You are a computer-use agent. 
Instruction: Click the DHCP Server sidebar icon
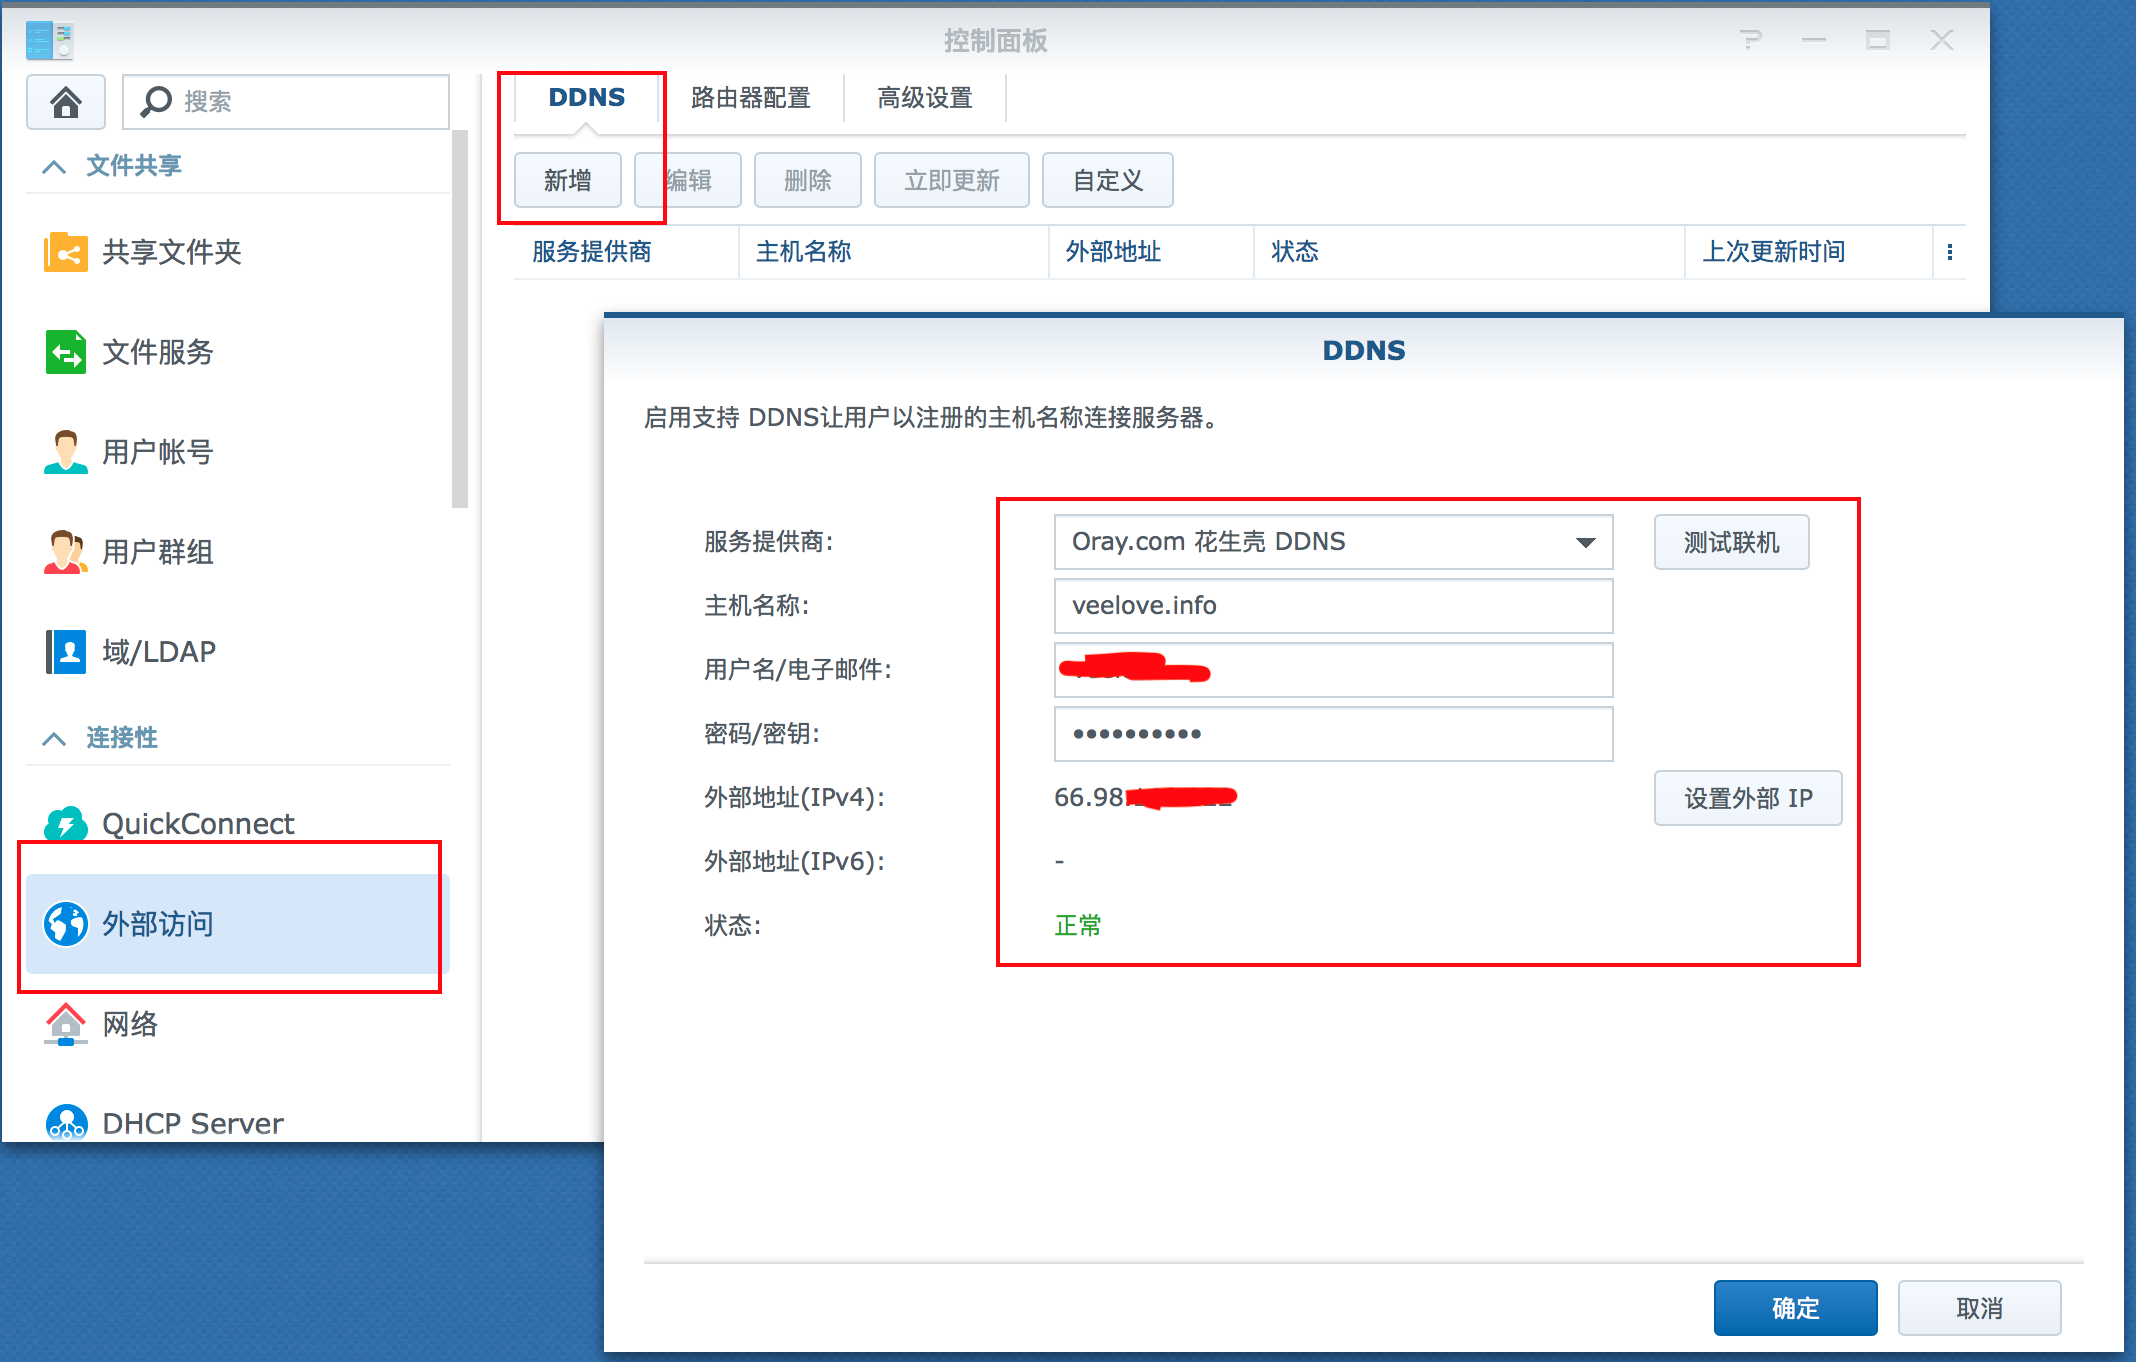(62, 1121)
